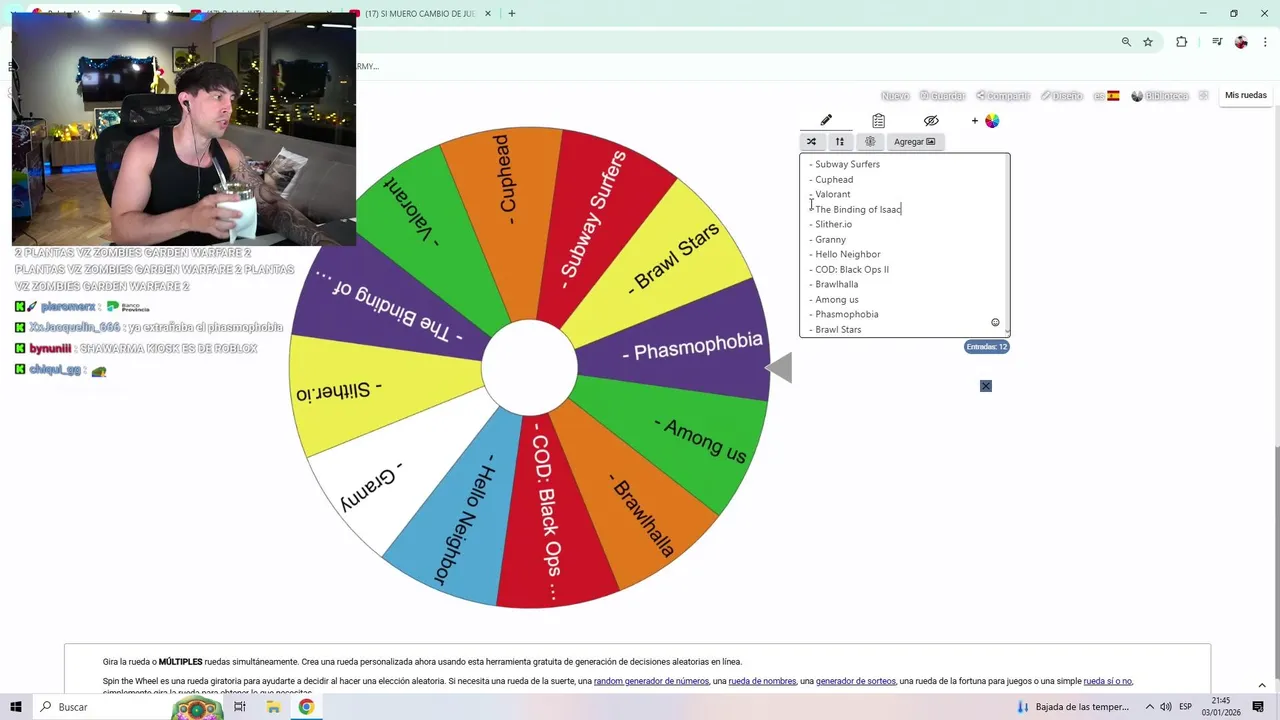
Task: Place cursor on 'Valorant' entry line
Action: pos(832,194)
